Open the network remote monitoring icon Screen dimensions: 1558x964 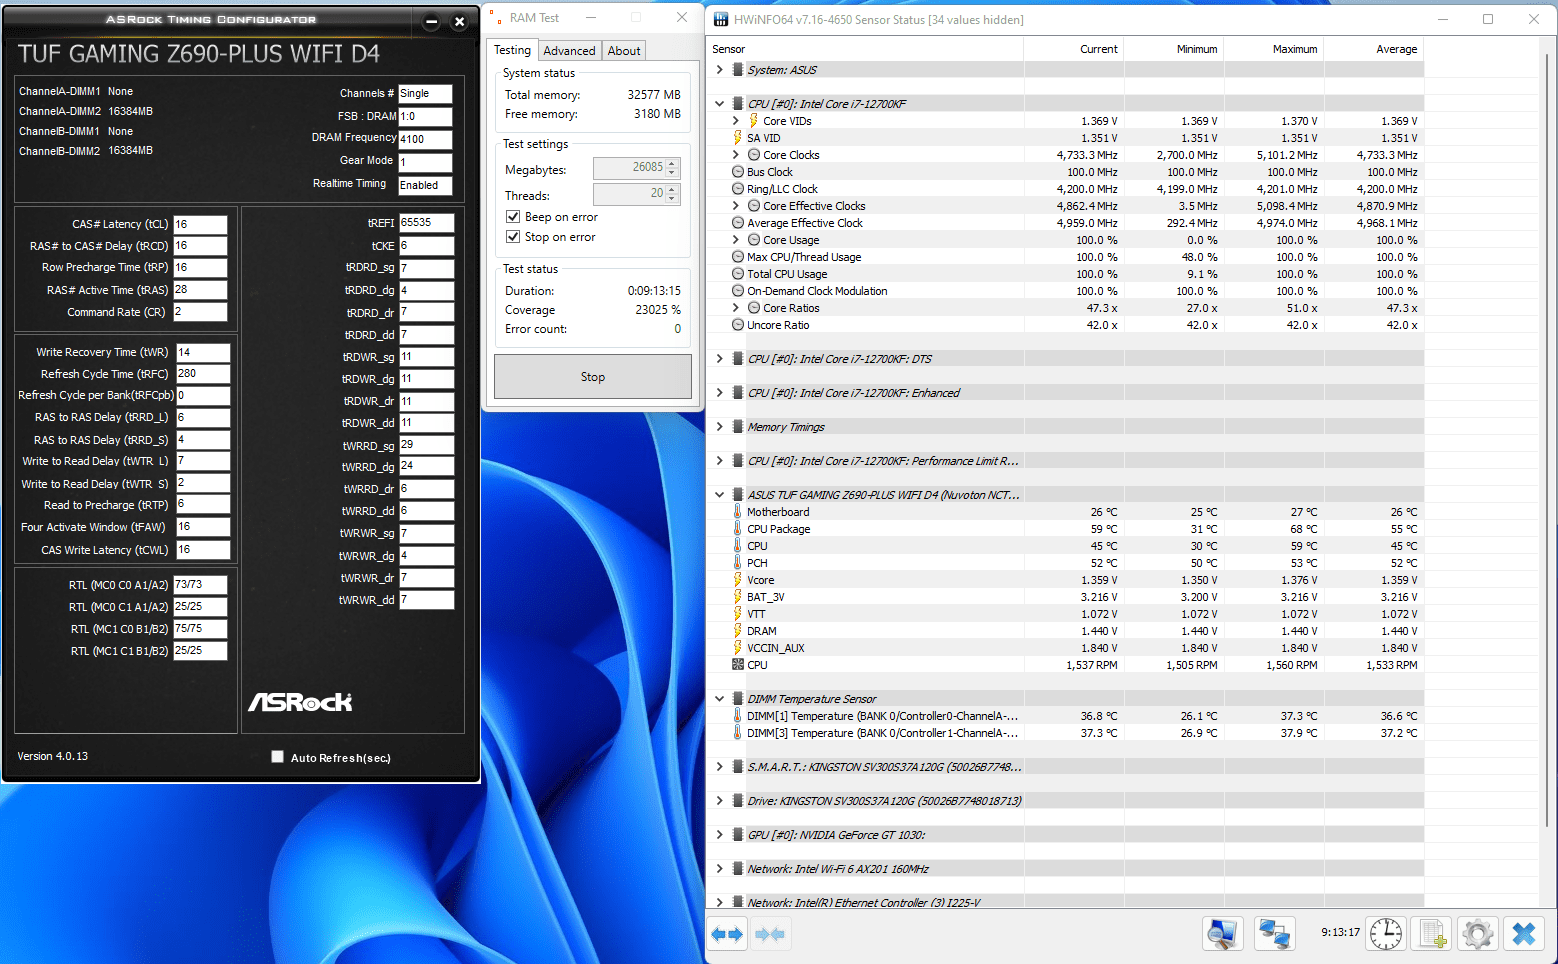(x=1273, y=934)
